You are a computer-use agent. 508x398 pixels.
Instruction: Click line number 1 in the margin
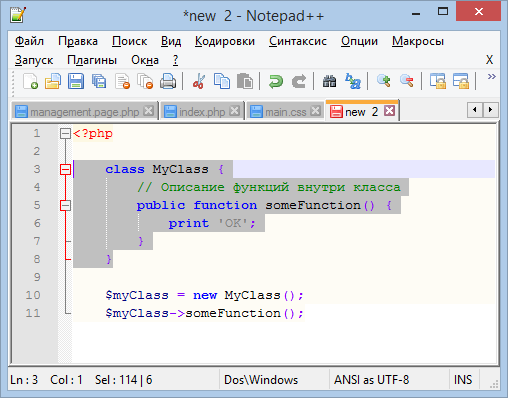[37, 134]
